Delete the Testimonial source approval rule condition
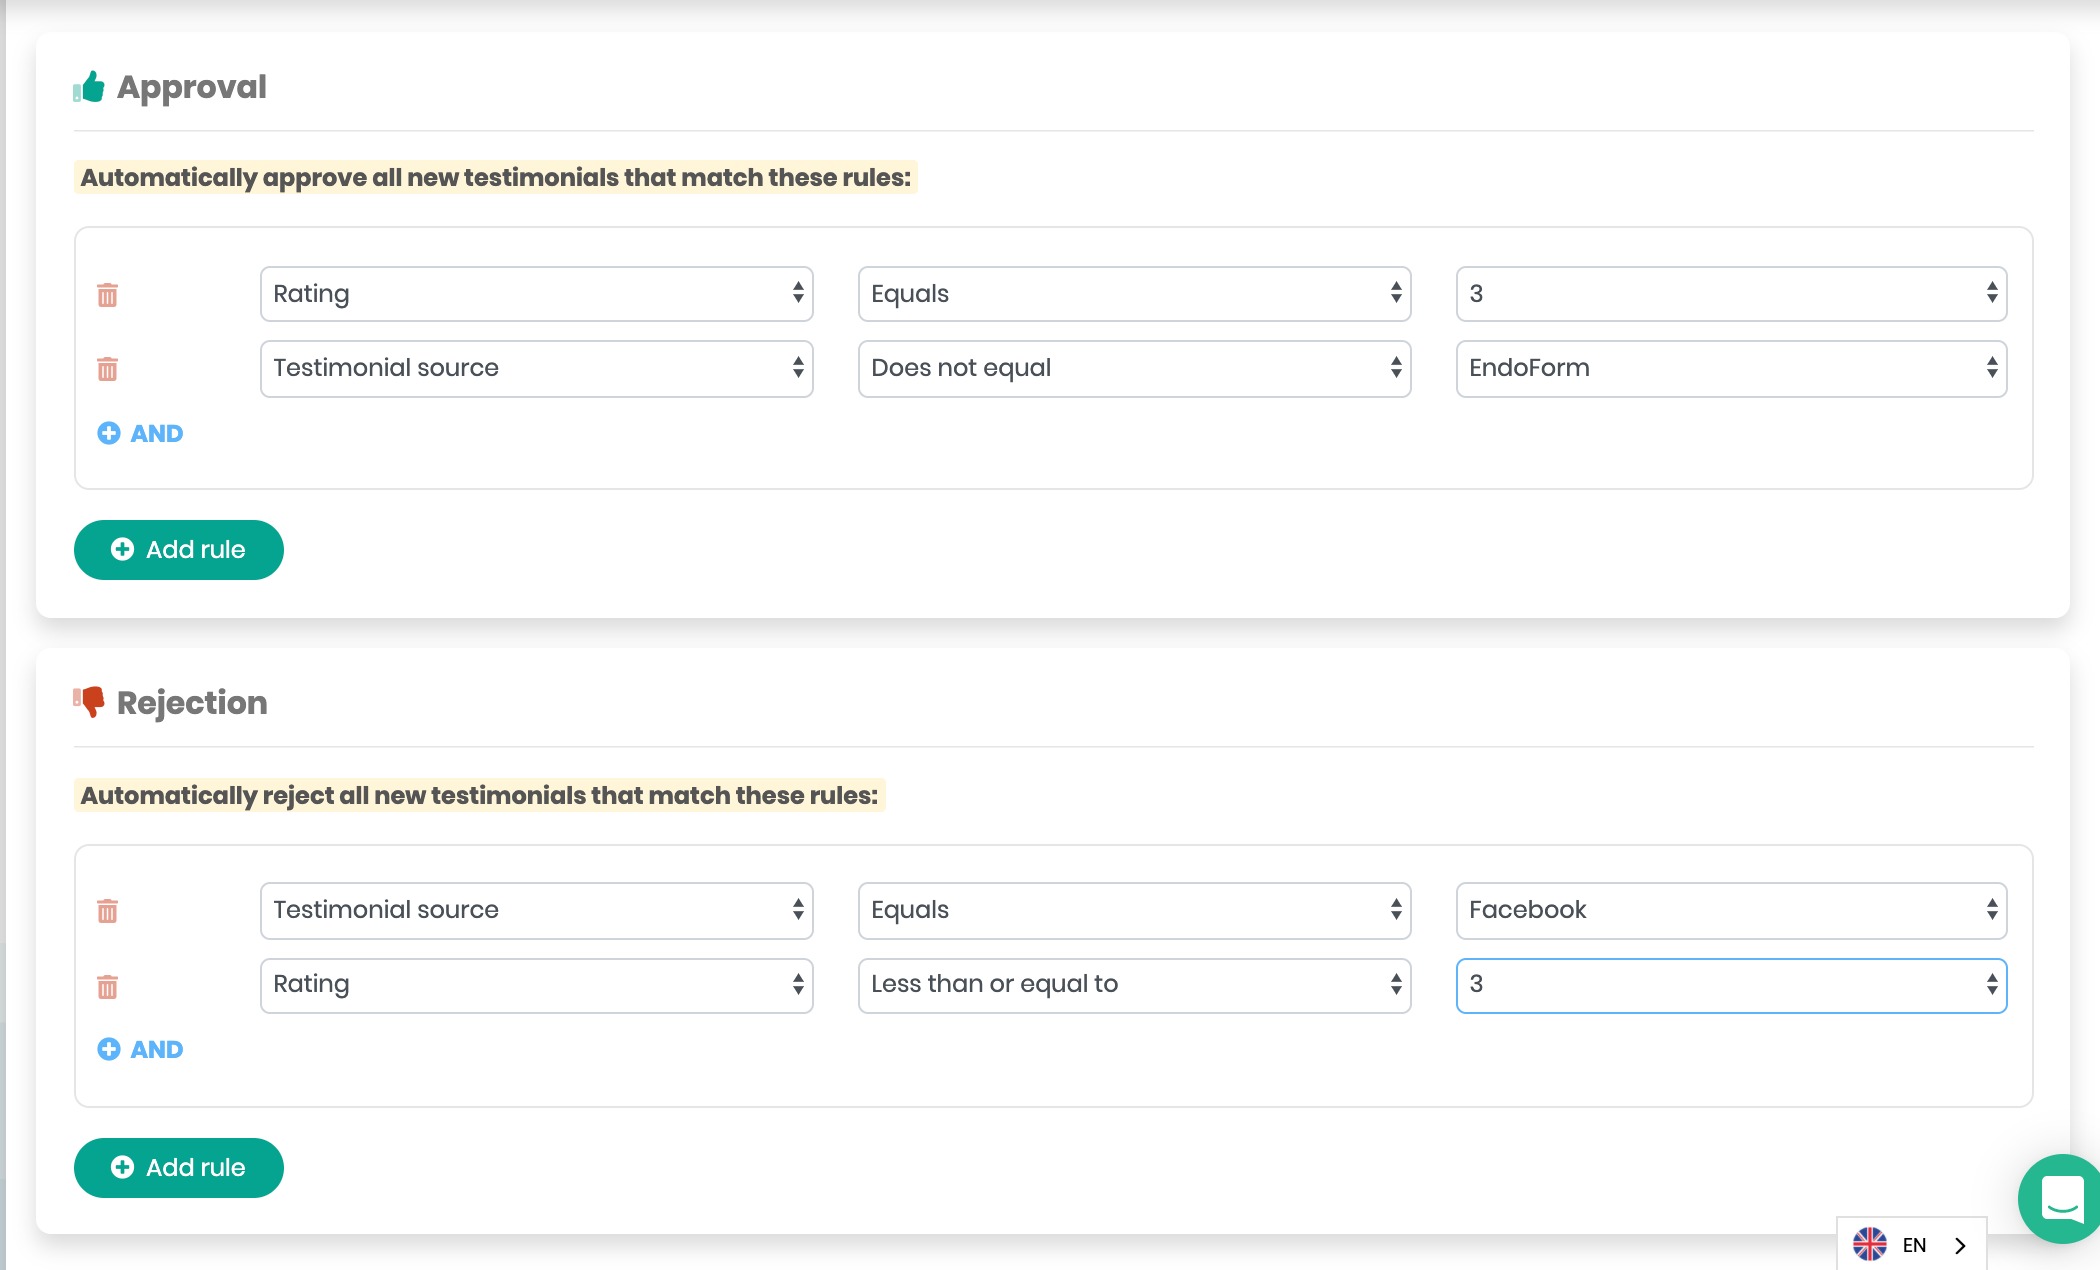The image size is (2100, 1270). 107,369
